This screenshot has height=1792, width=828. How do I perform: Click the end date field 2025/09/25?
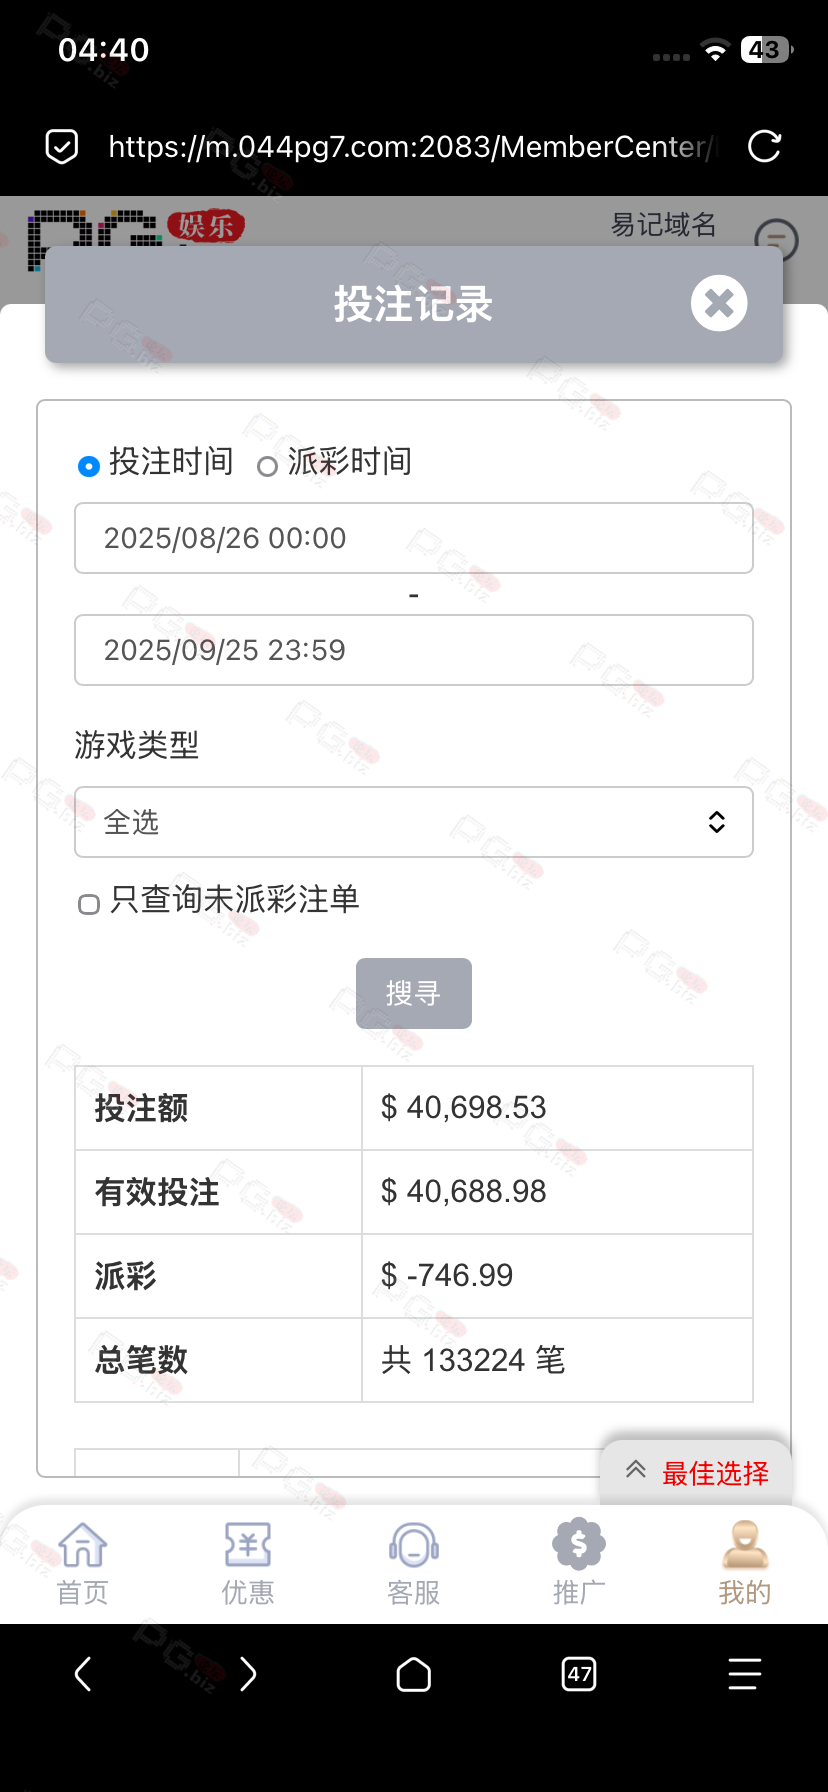pyautogui.click(x=414, y=650)
